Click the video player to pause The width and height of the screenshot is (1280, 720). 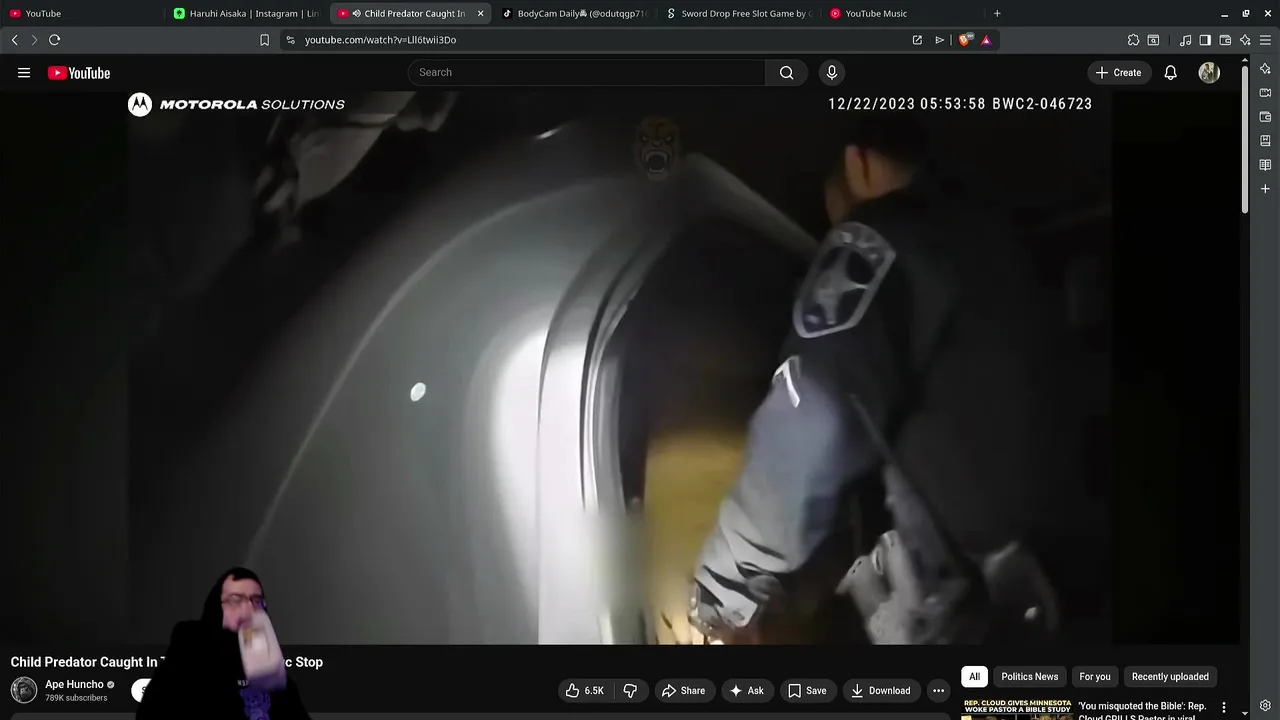tap(620, 370)
